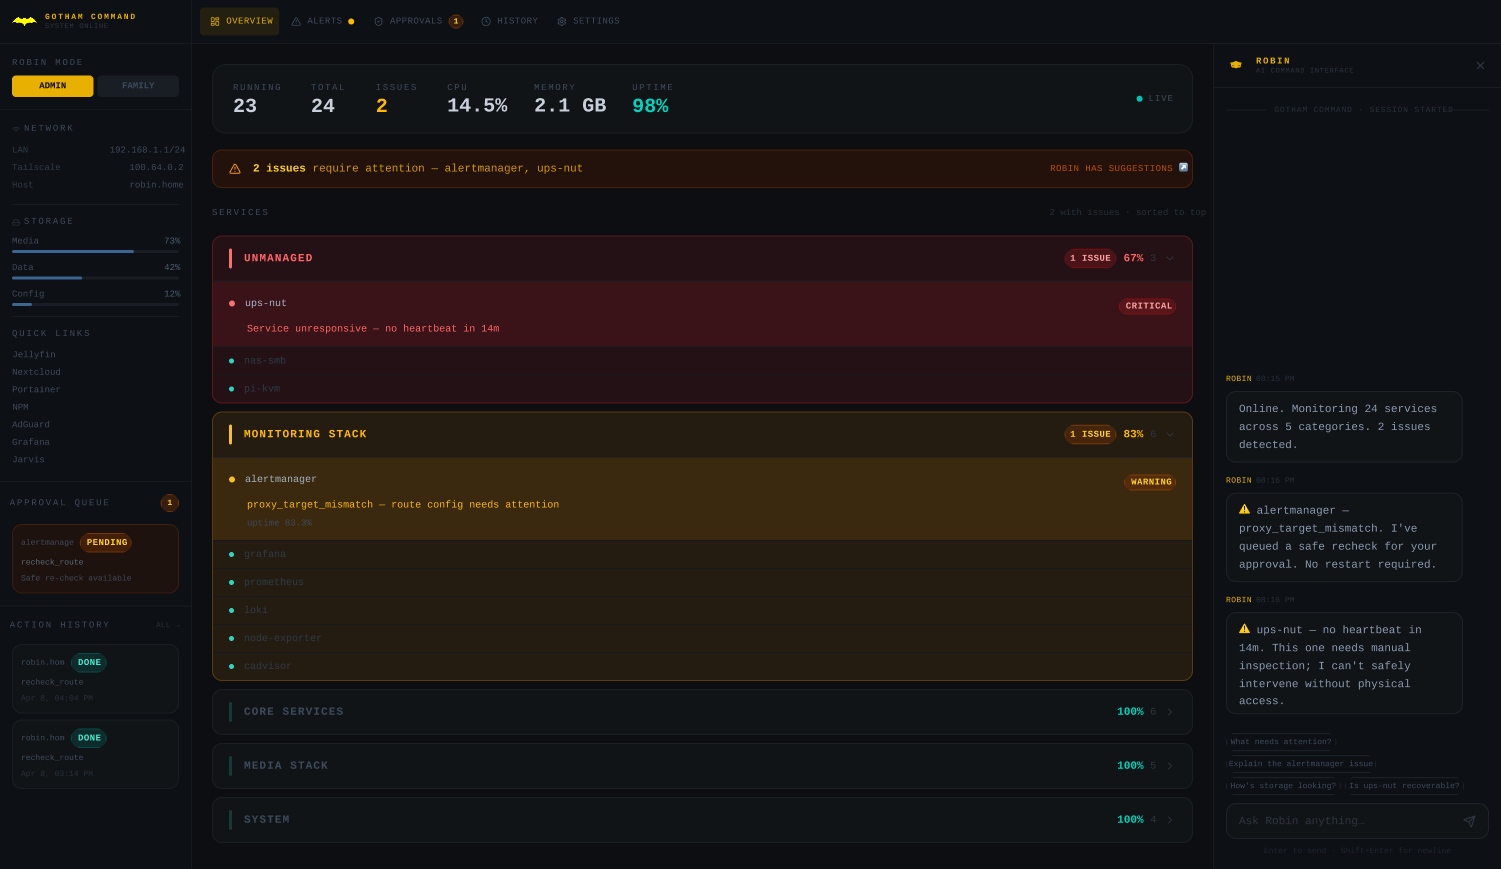Switch Robin mode to Admin
This screenshot has width=1501, height=869.
(x=53, y=86)
